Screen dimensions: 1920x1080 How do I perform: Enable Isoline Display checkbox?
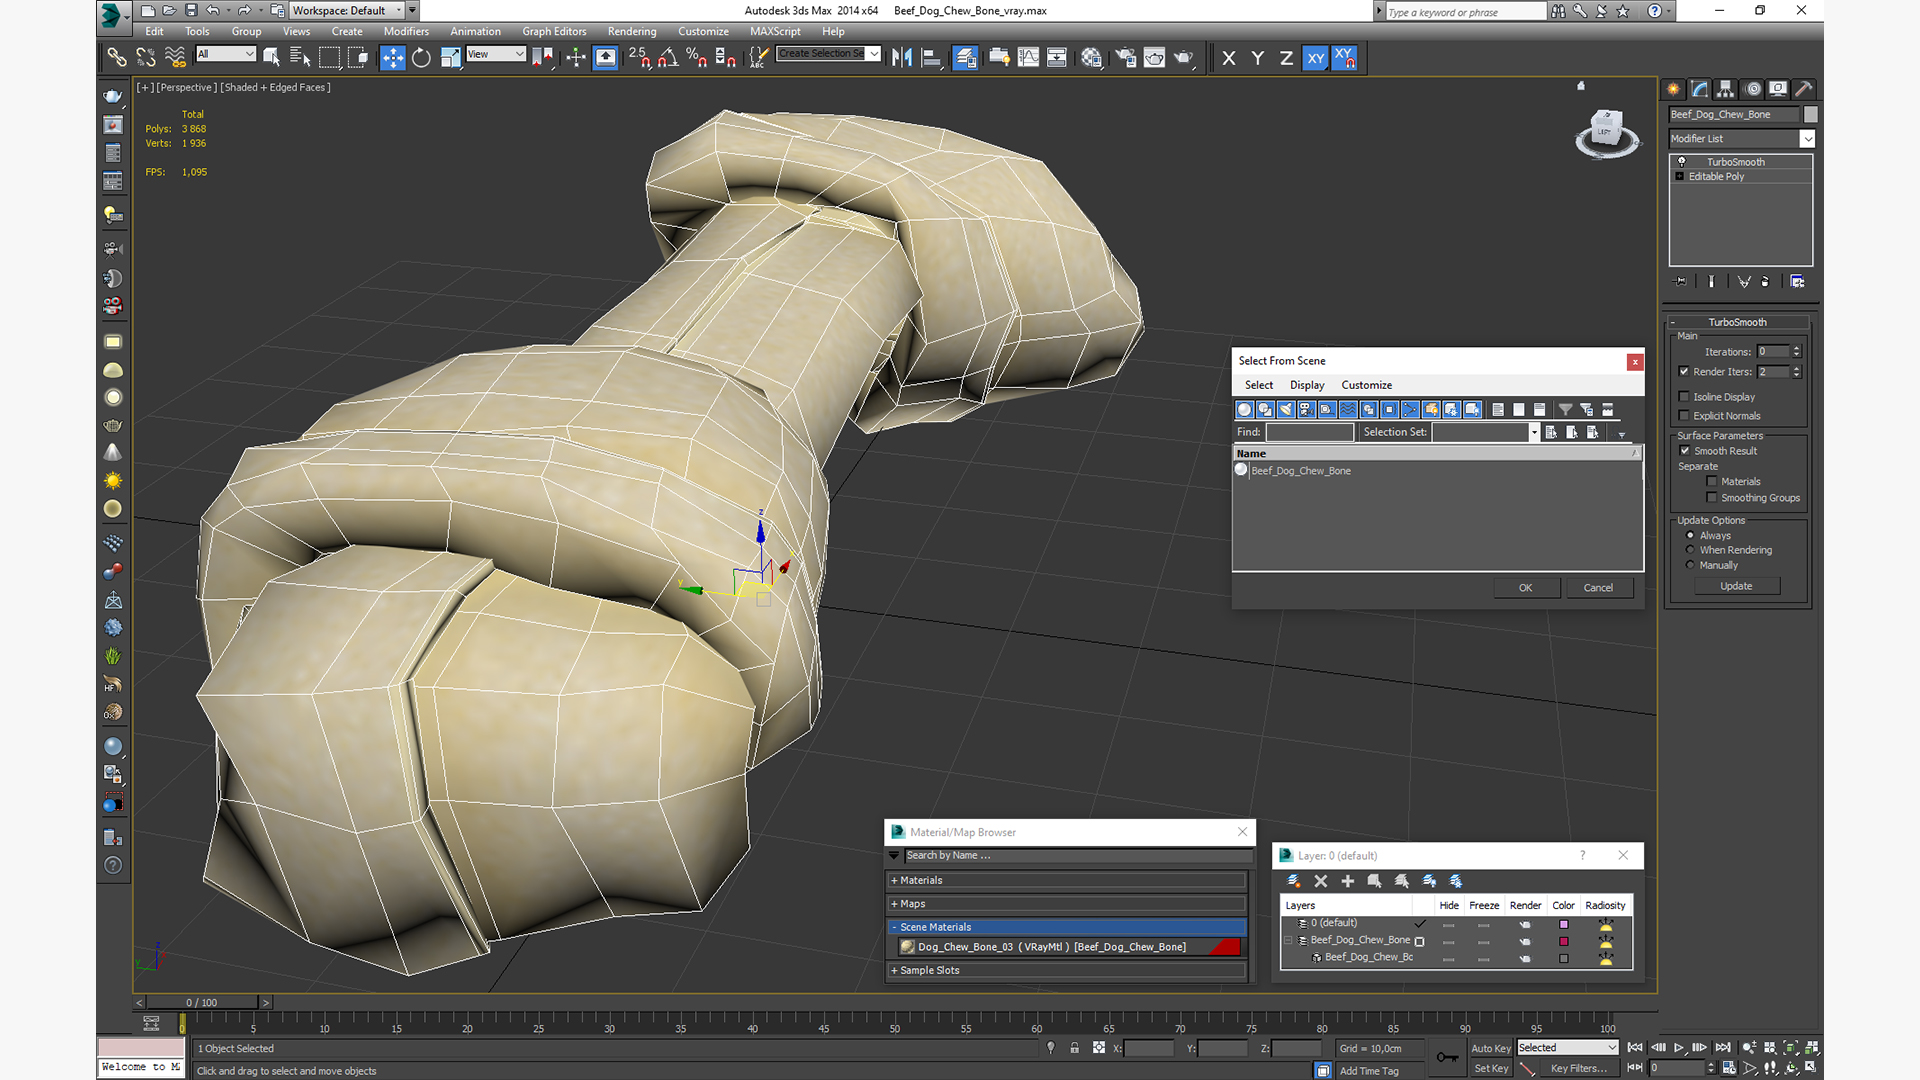pyautogui.click(x=1684, y=397)
